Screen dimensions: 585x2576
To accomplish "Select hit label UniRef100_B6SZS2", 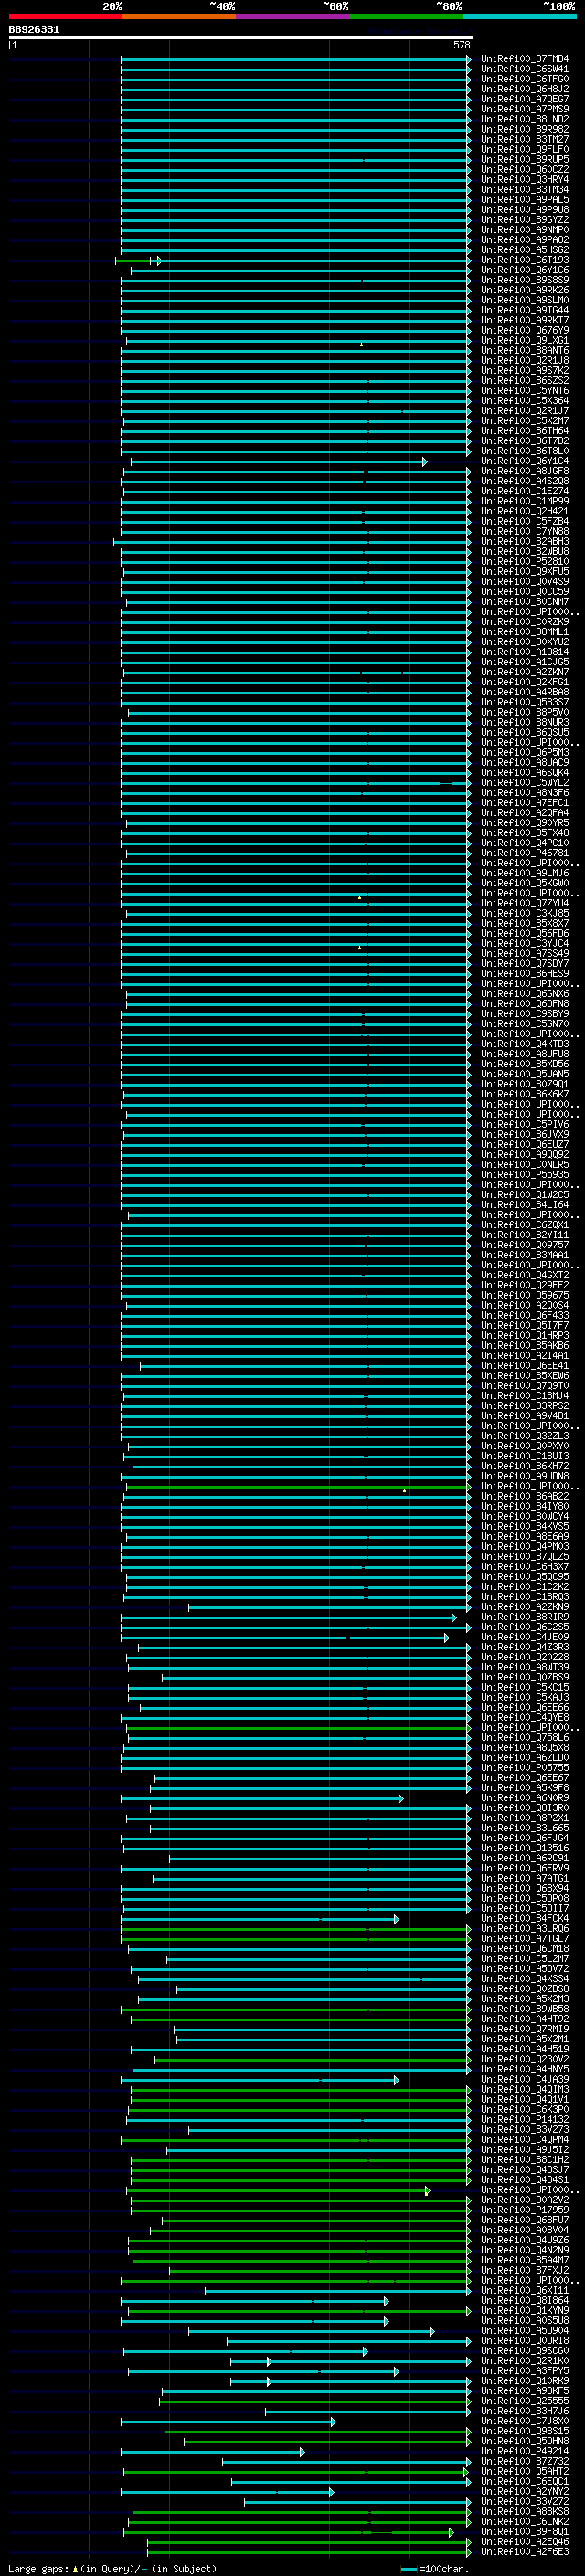I will 524,381.
